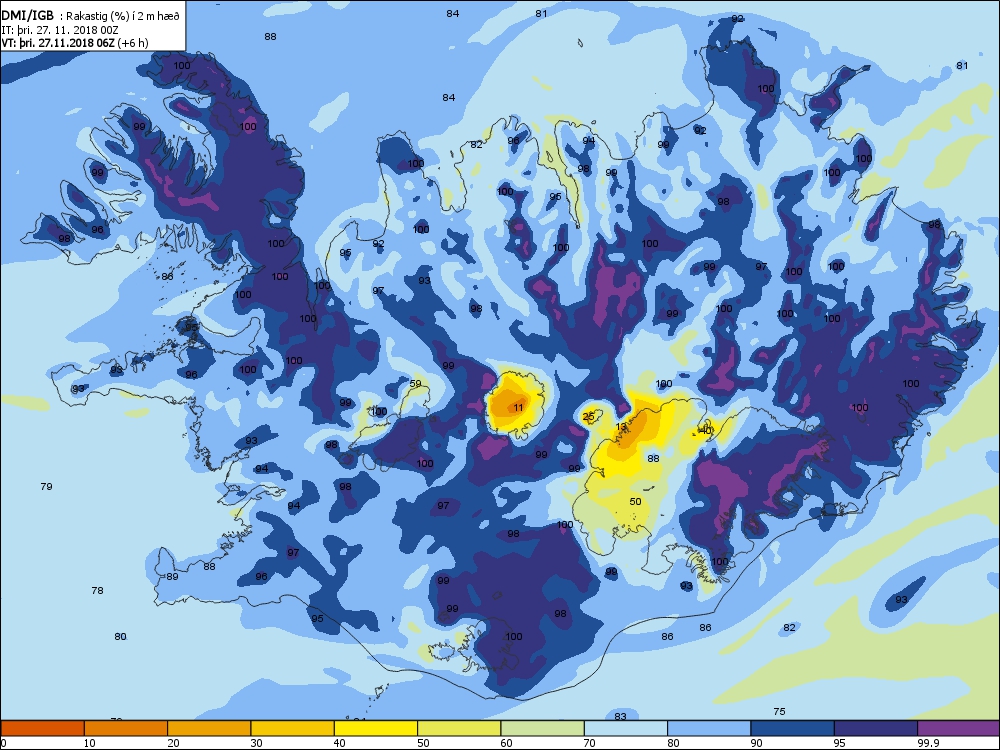1000x750 pixels.
Task: Click the 40–50 bright yellow legend swatch
Action: [x=376, y=728]
